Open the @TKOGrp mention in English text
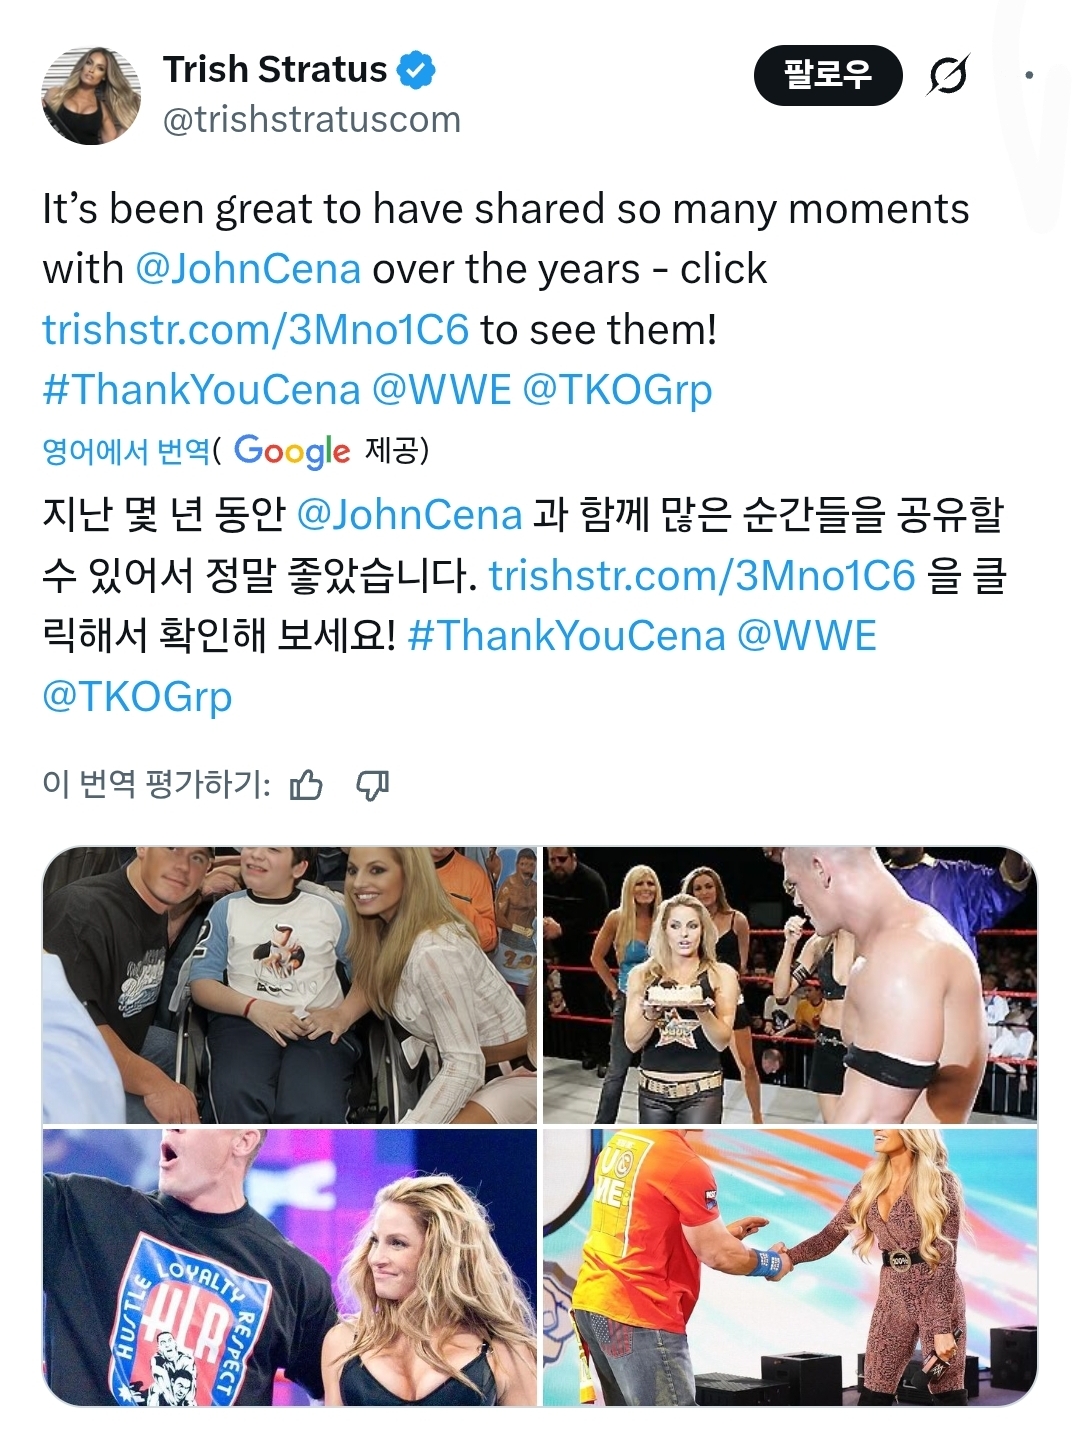This screenshot has width=1080, height=1429. [x=617, y=389]
